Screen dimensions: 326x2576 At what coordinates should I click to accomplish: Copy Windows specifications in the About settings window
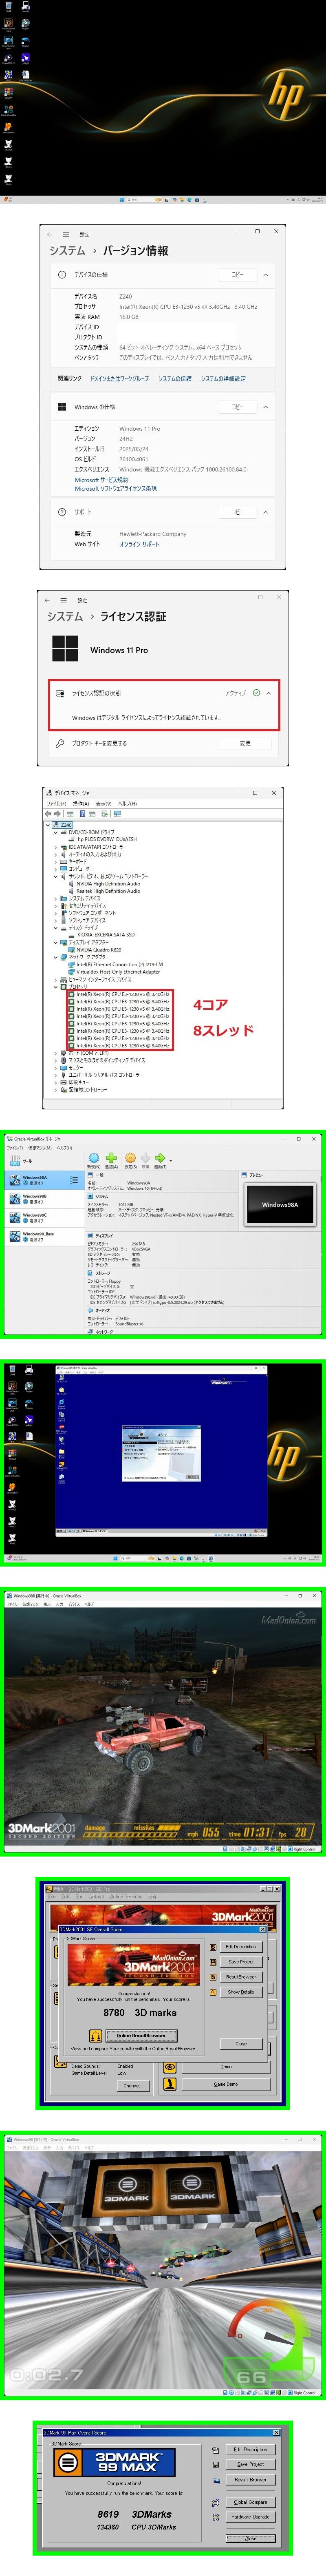[x=237, y=407]
